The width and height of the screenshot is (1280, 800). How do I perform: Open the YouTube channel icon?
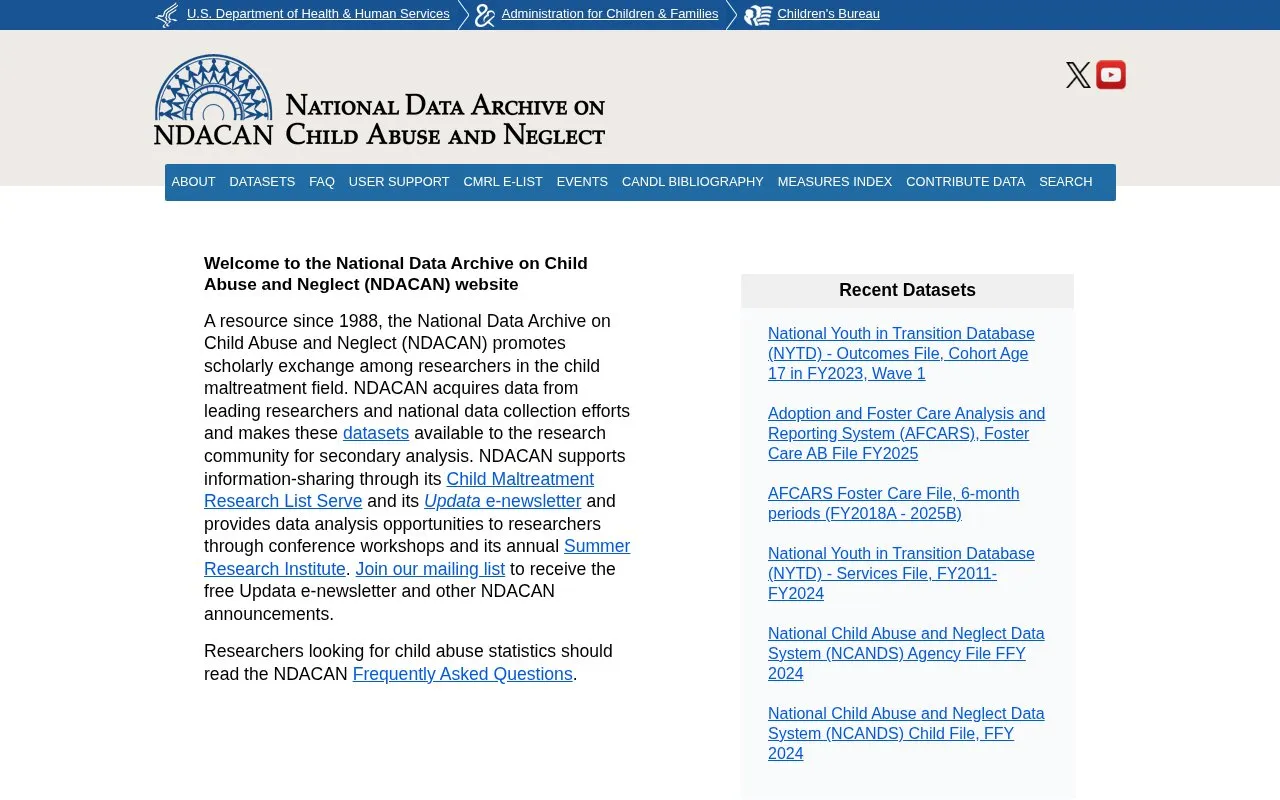click(x=1111, y=75)
